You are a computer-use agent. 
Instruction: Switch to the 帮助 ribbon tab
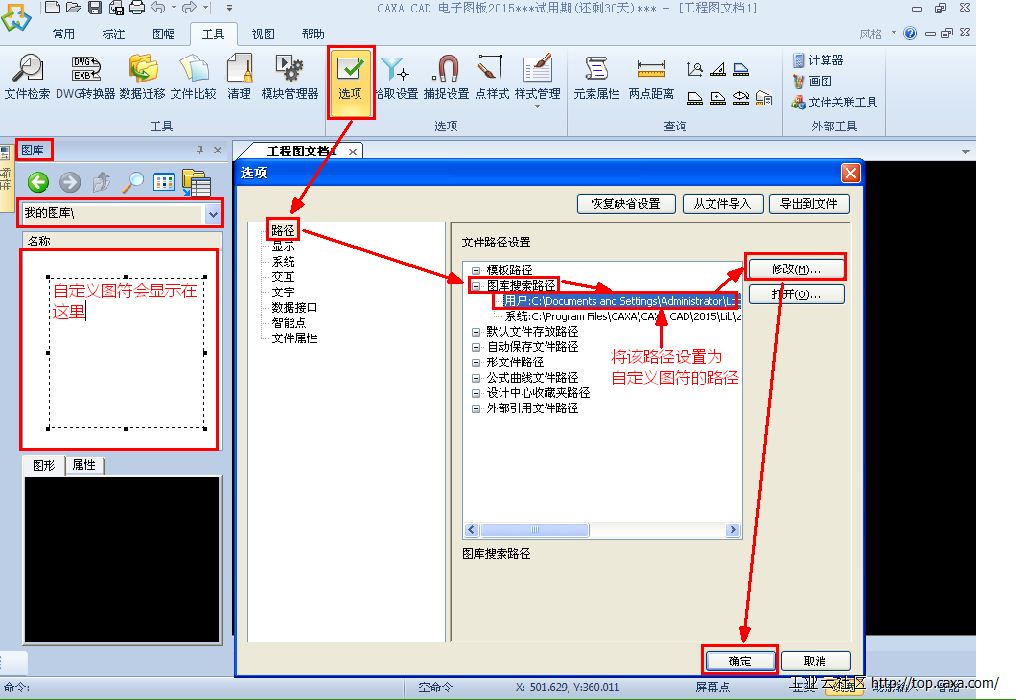(313, 34)
